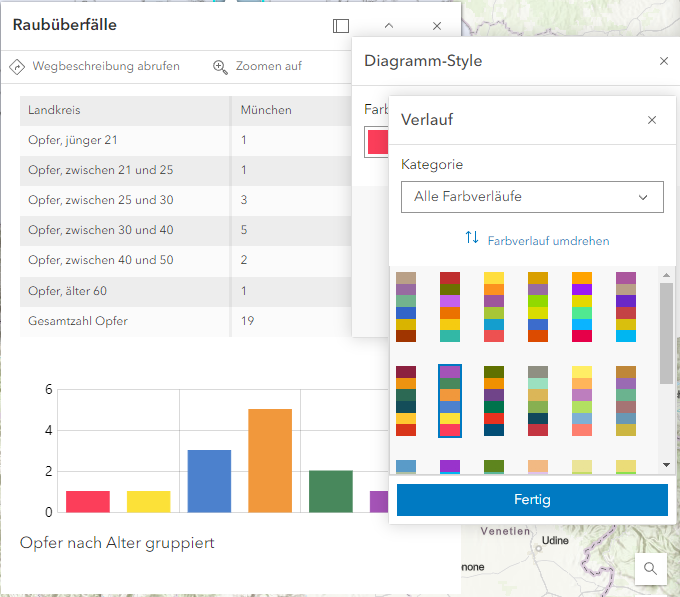Click the red color swatch in Diagramm-Style

tap(377, 142)
